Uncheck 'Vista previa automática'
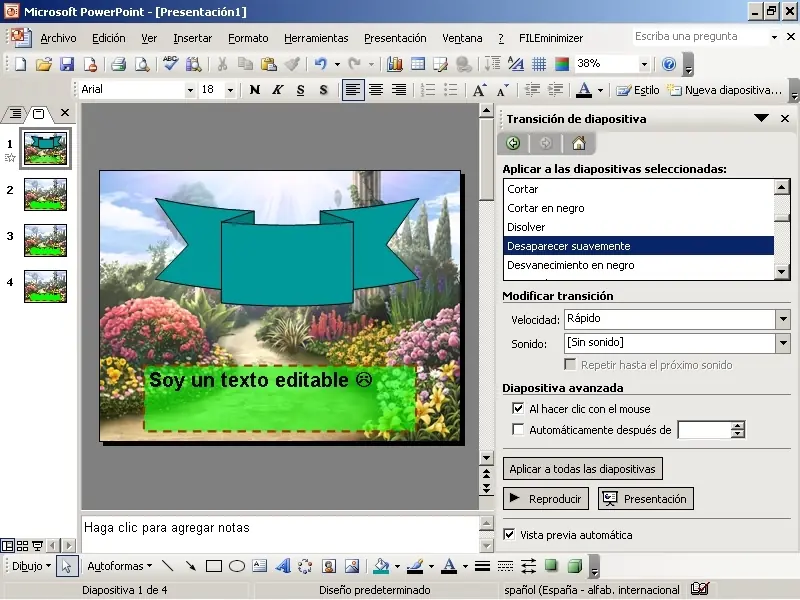 (510, 535)
